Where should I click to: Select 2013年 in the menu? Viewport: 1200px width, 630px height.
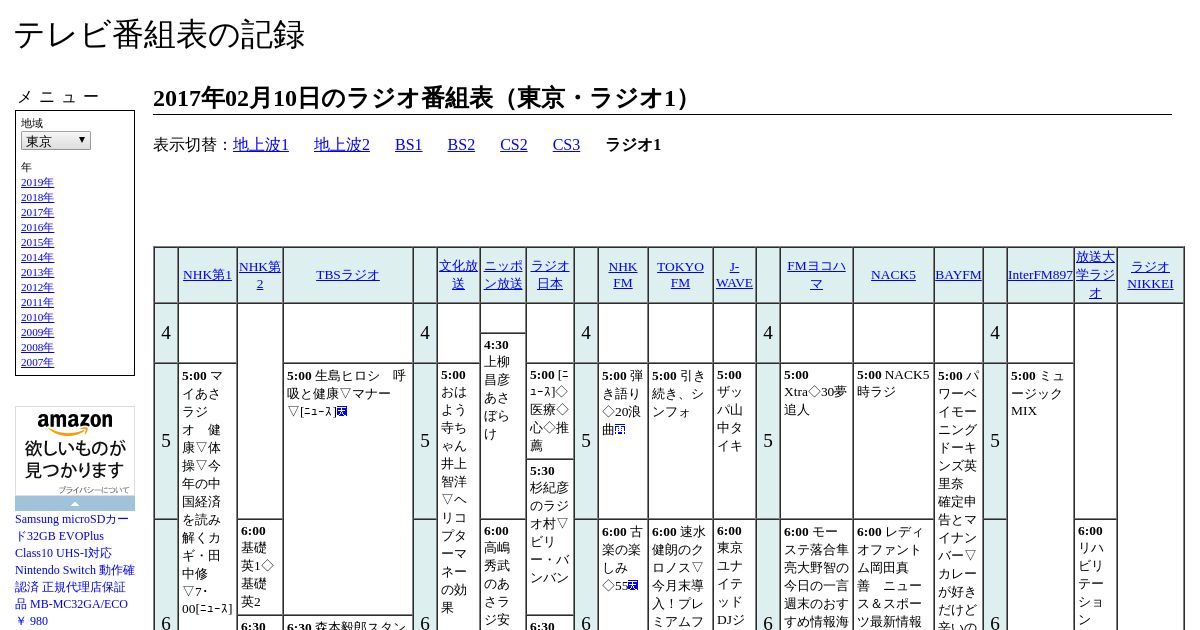[37, 272]
